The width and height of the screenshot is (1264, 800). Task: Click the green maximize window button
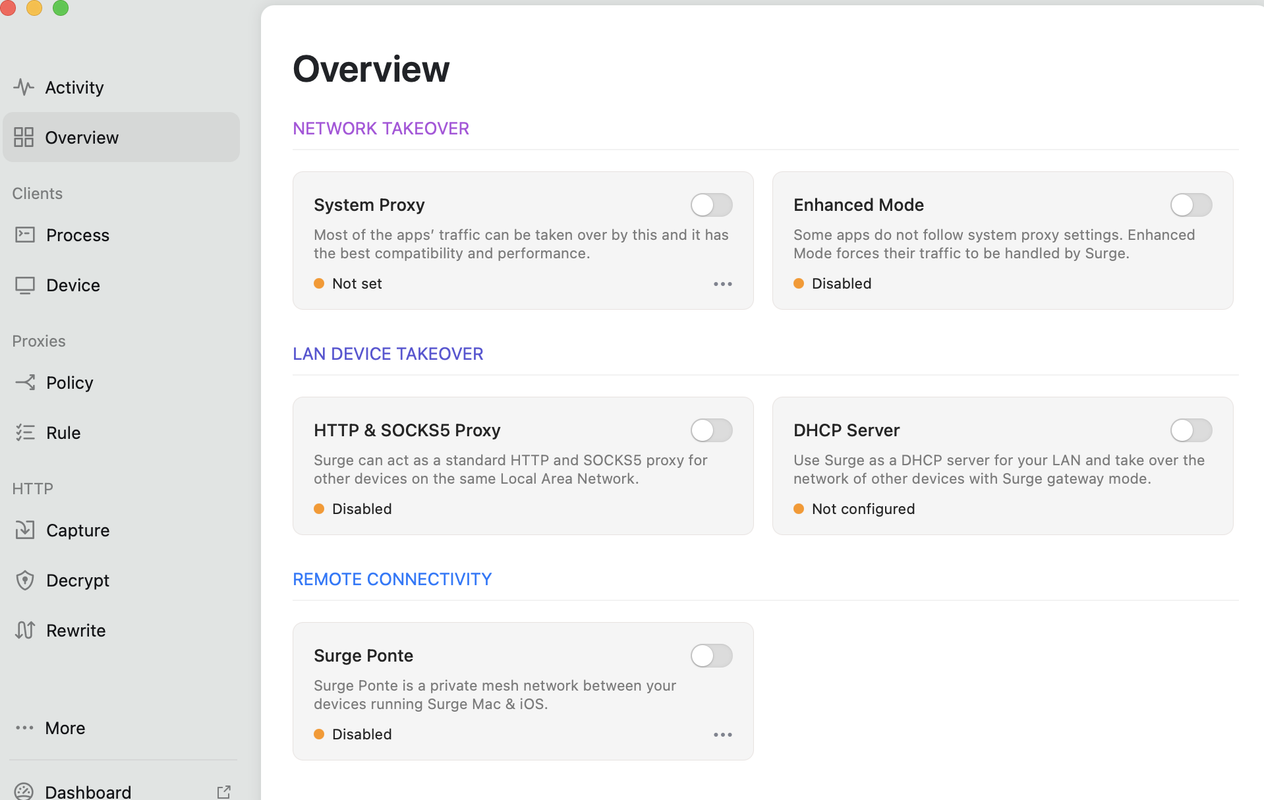60,7
